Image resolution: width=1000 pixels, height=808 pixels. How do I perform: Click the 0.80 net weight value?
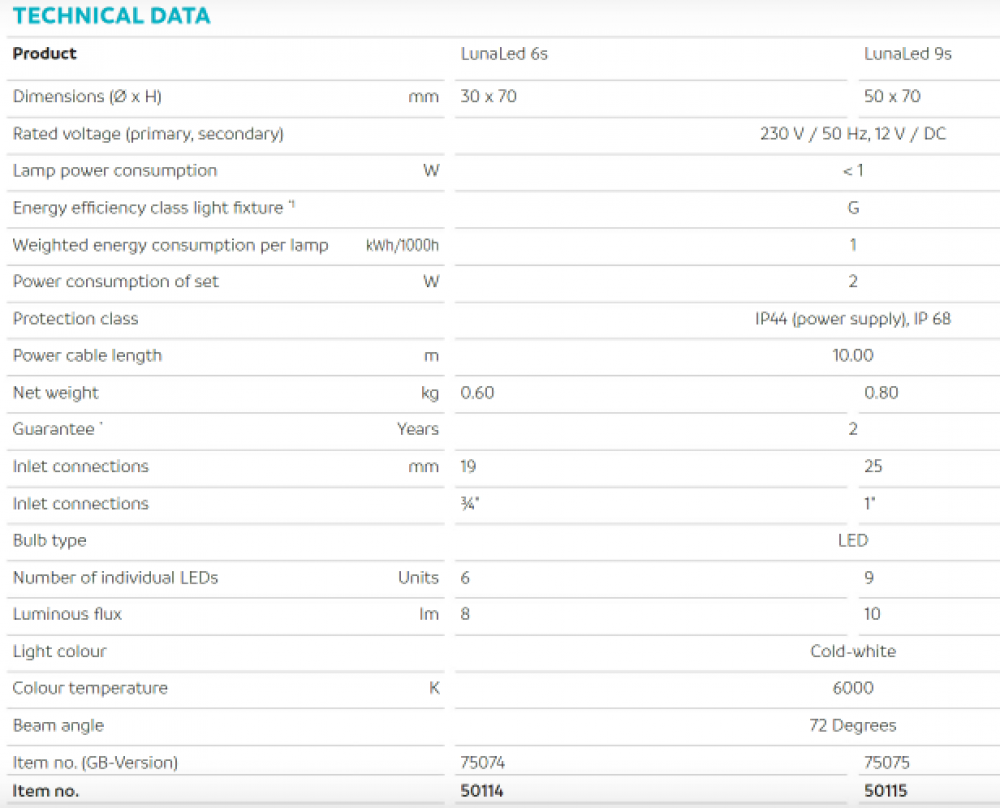pos(881,392)
